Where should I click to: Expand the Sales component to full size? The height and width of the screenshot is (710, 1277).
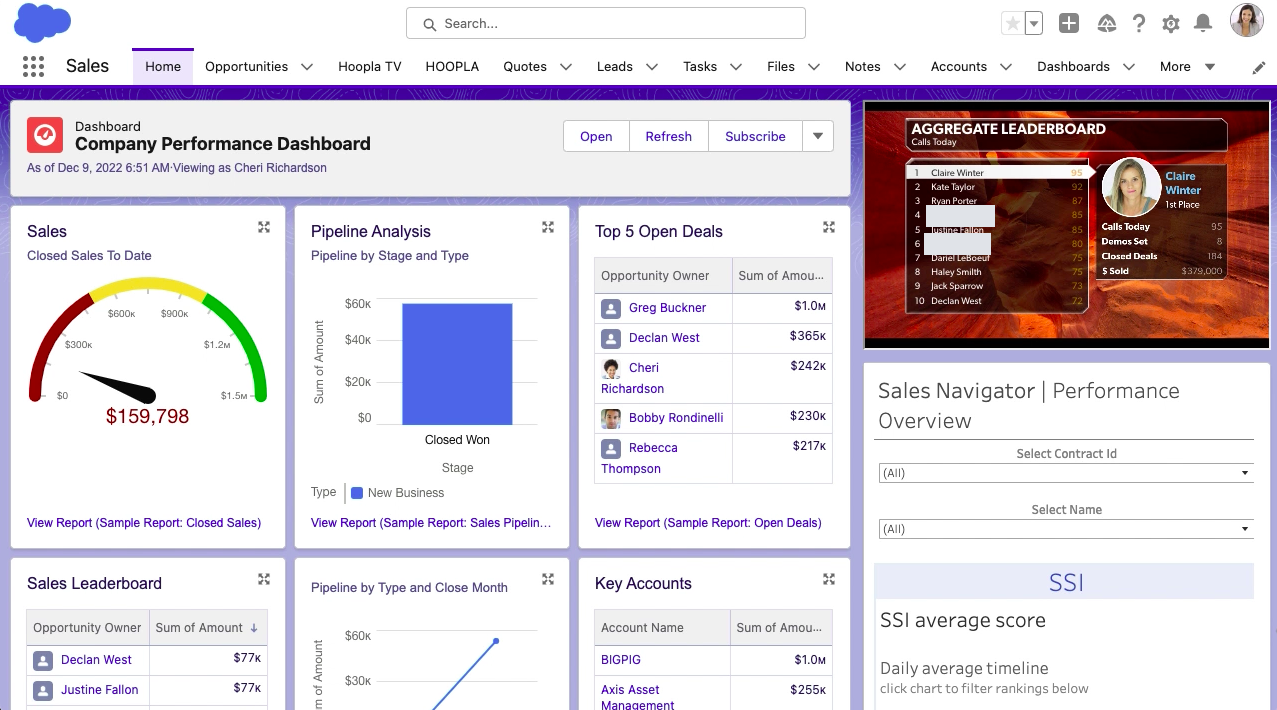[x=264, y=227]
